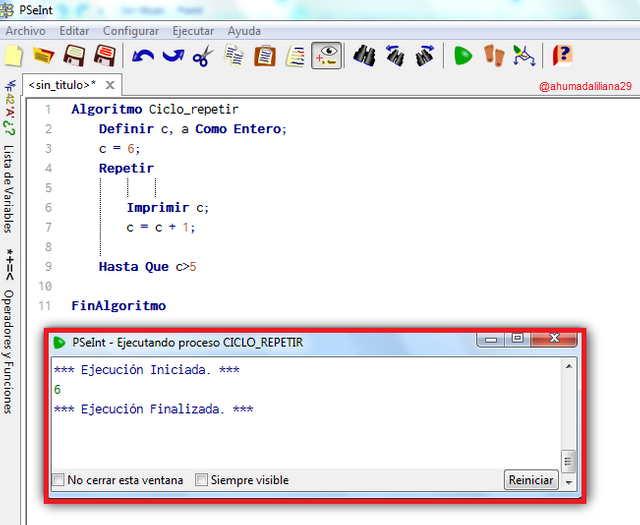Paste using the clipboard icon

pos(264,56)
